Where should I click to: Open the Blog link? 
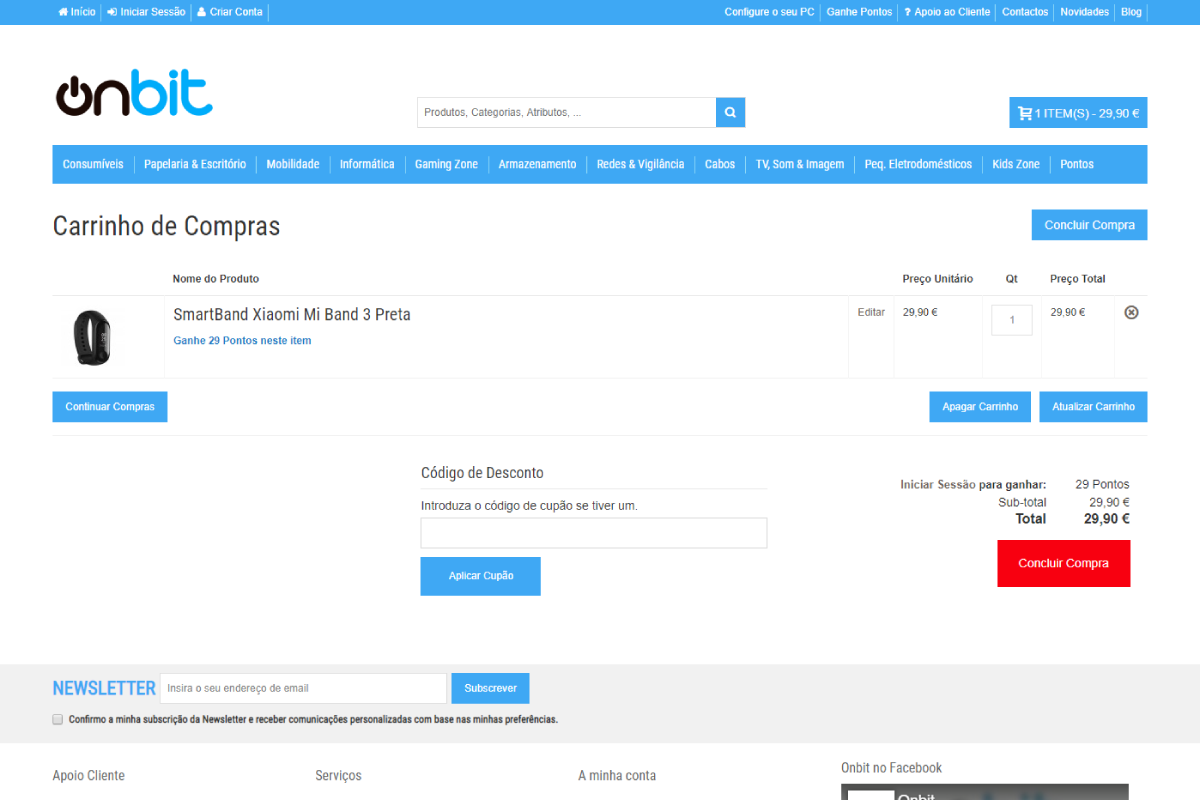pyautogui.click(x=1131, y=12)
